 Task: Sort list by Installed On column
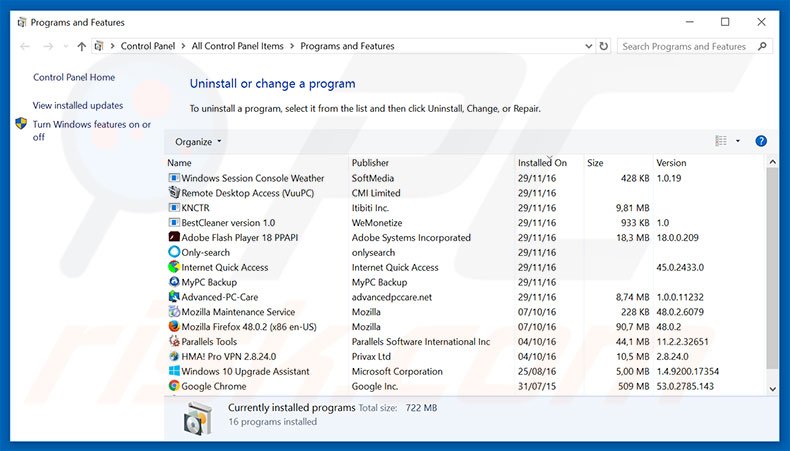coord(542,162)
